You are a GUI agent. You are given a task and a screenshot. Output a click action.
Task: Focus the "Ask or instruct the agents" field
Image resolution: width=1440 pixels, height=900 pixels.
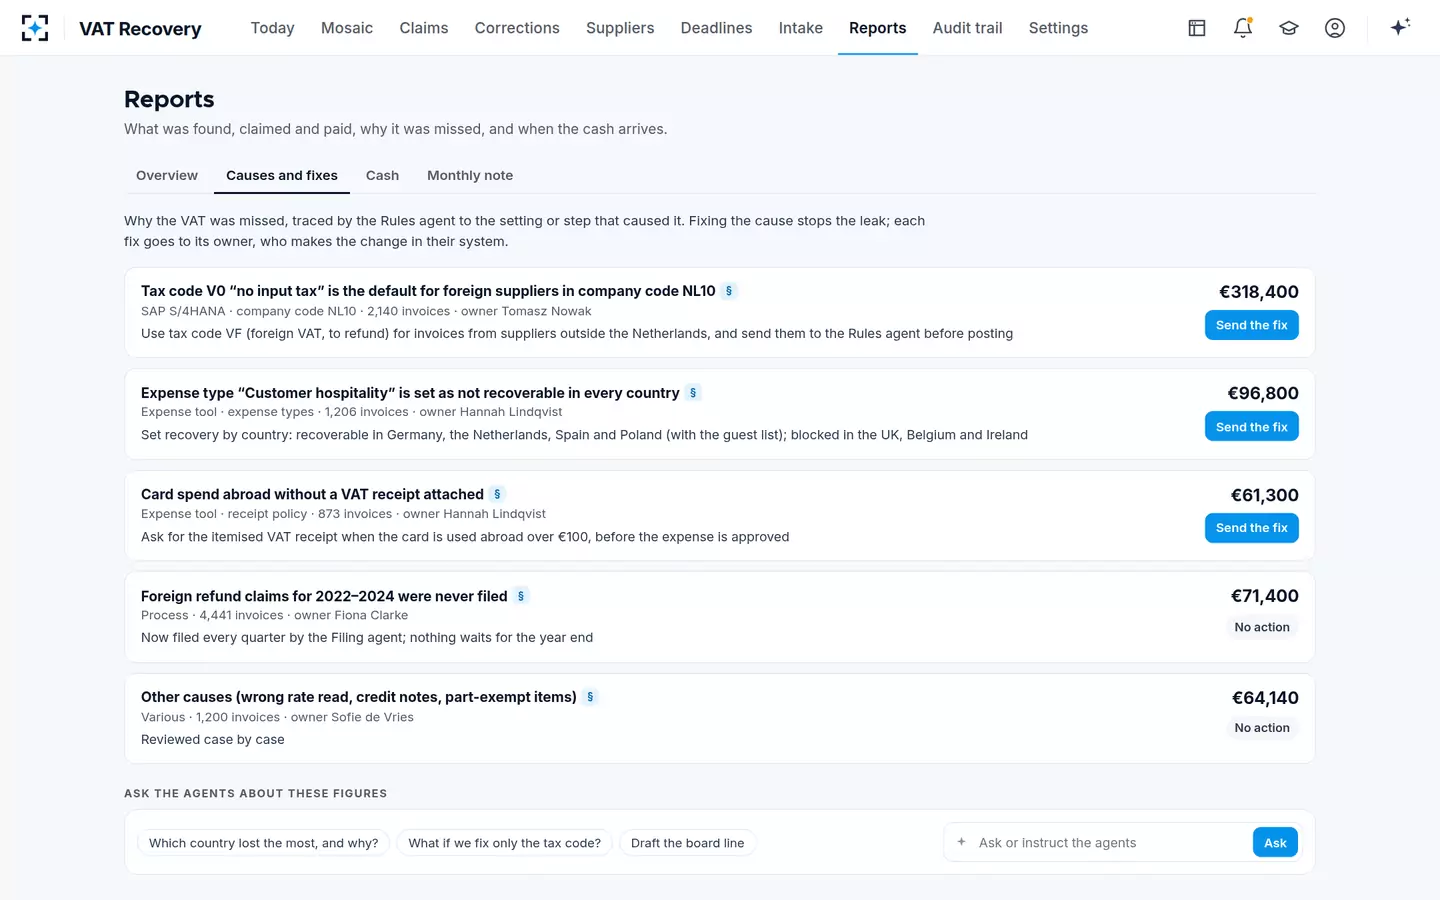click(1110, 843)
